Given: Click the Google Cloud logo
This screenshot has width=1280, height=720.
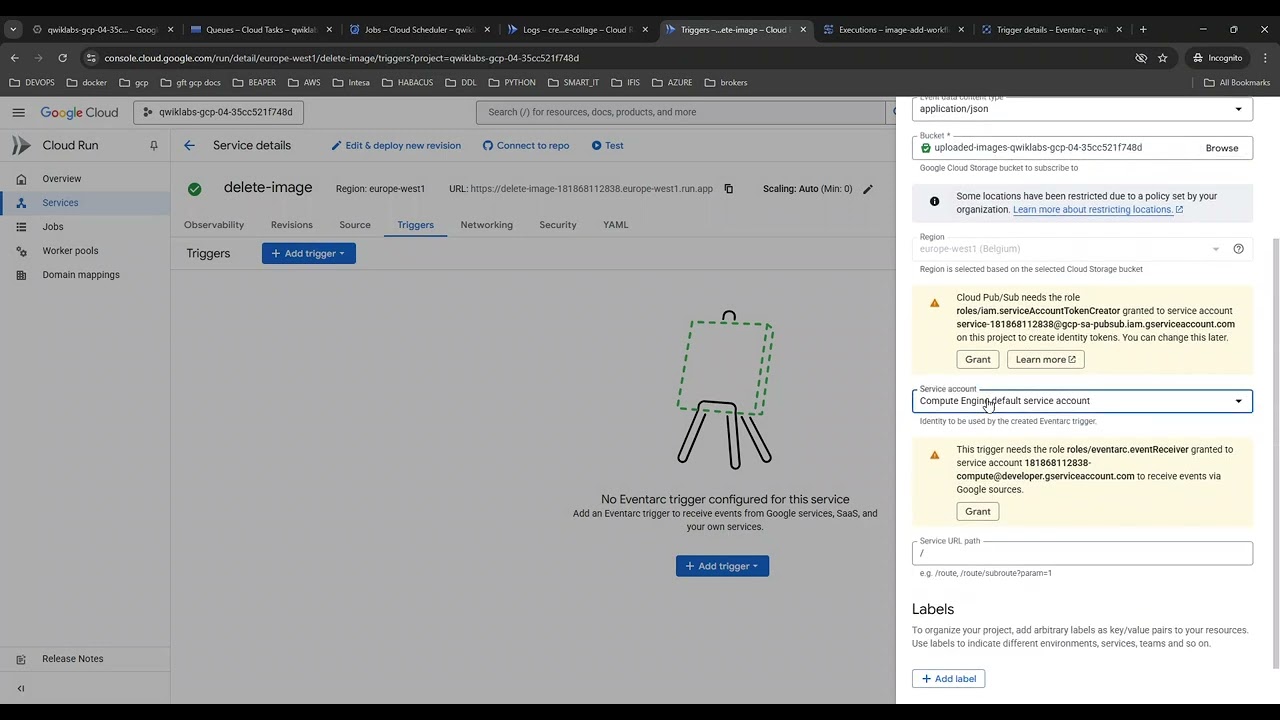Looking at the screenshot, I should click(x=80, y=113).
